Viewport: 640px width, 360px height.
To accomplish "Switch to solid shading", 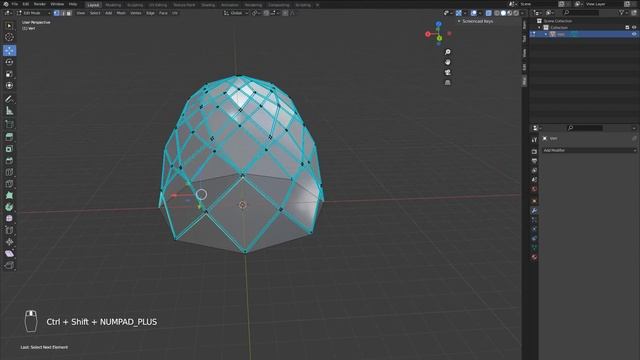I will point(503,13).
